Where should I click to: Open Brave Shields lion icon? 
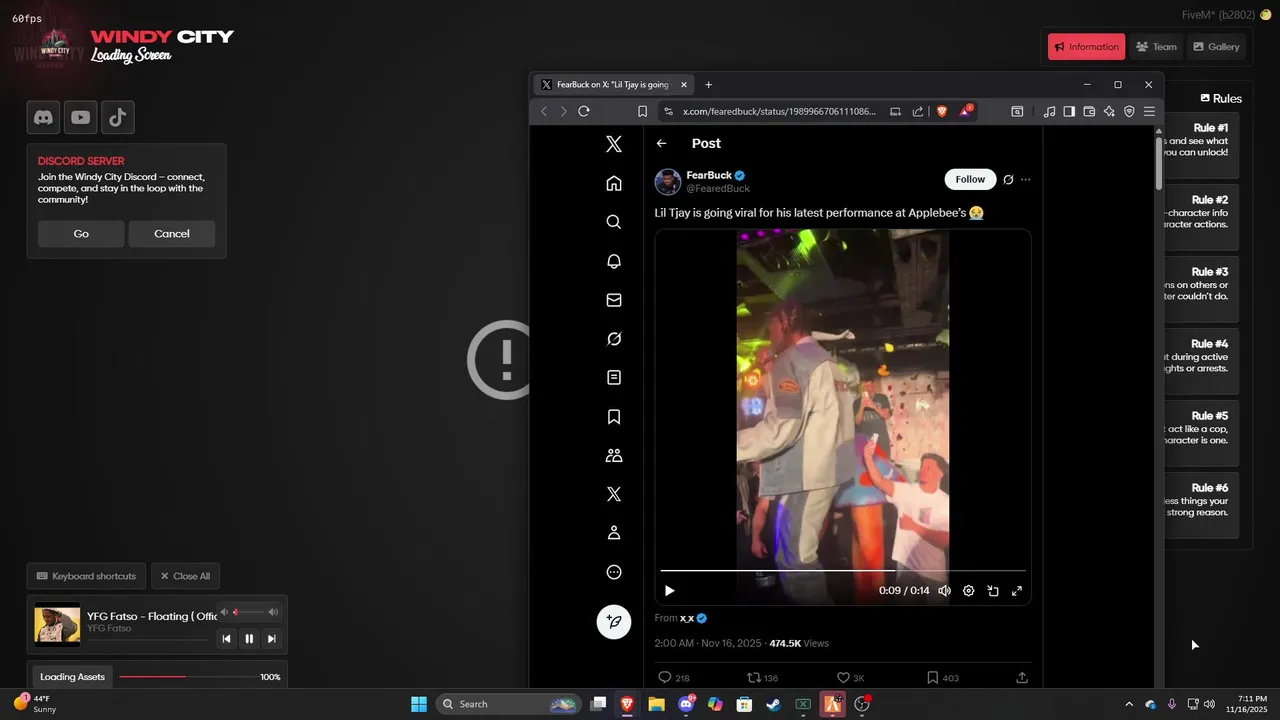pyautogui.click(x=941, y=111)
